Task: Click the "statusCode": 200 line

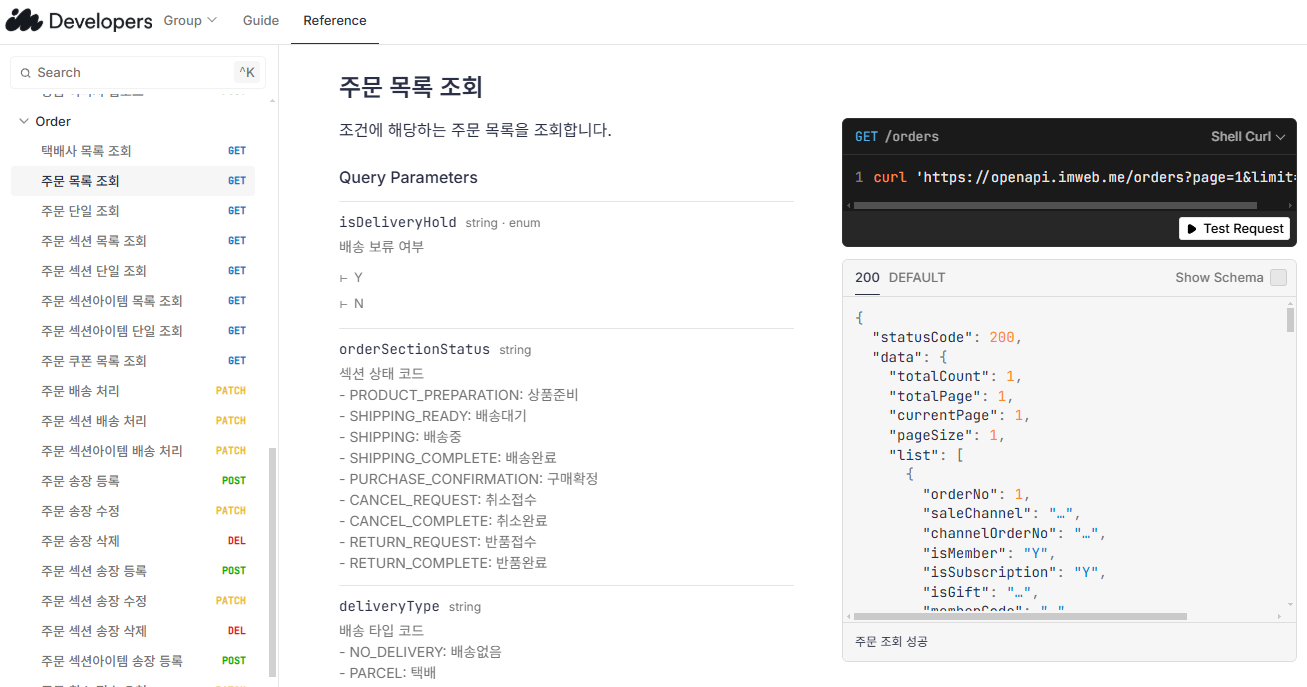Action: (947, 337)
